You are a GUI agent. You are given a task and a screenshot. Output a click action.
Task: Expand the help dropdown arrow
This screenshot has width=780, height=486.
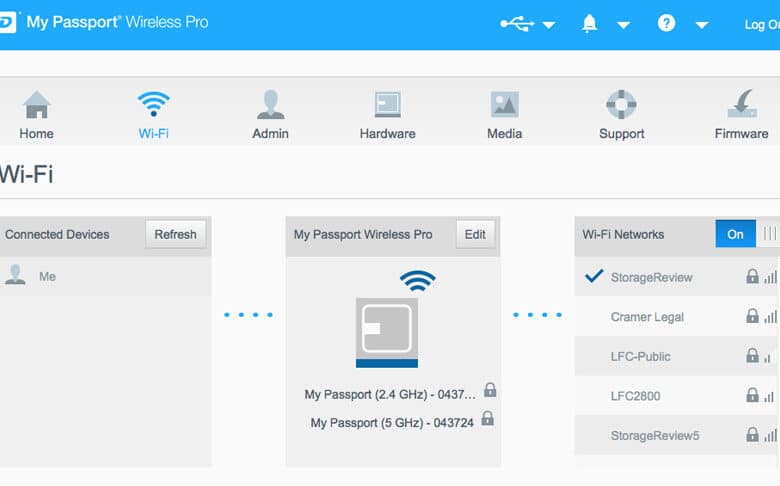tap(702, 25)
